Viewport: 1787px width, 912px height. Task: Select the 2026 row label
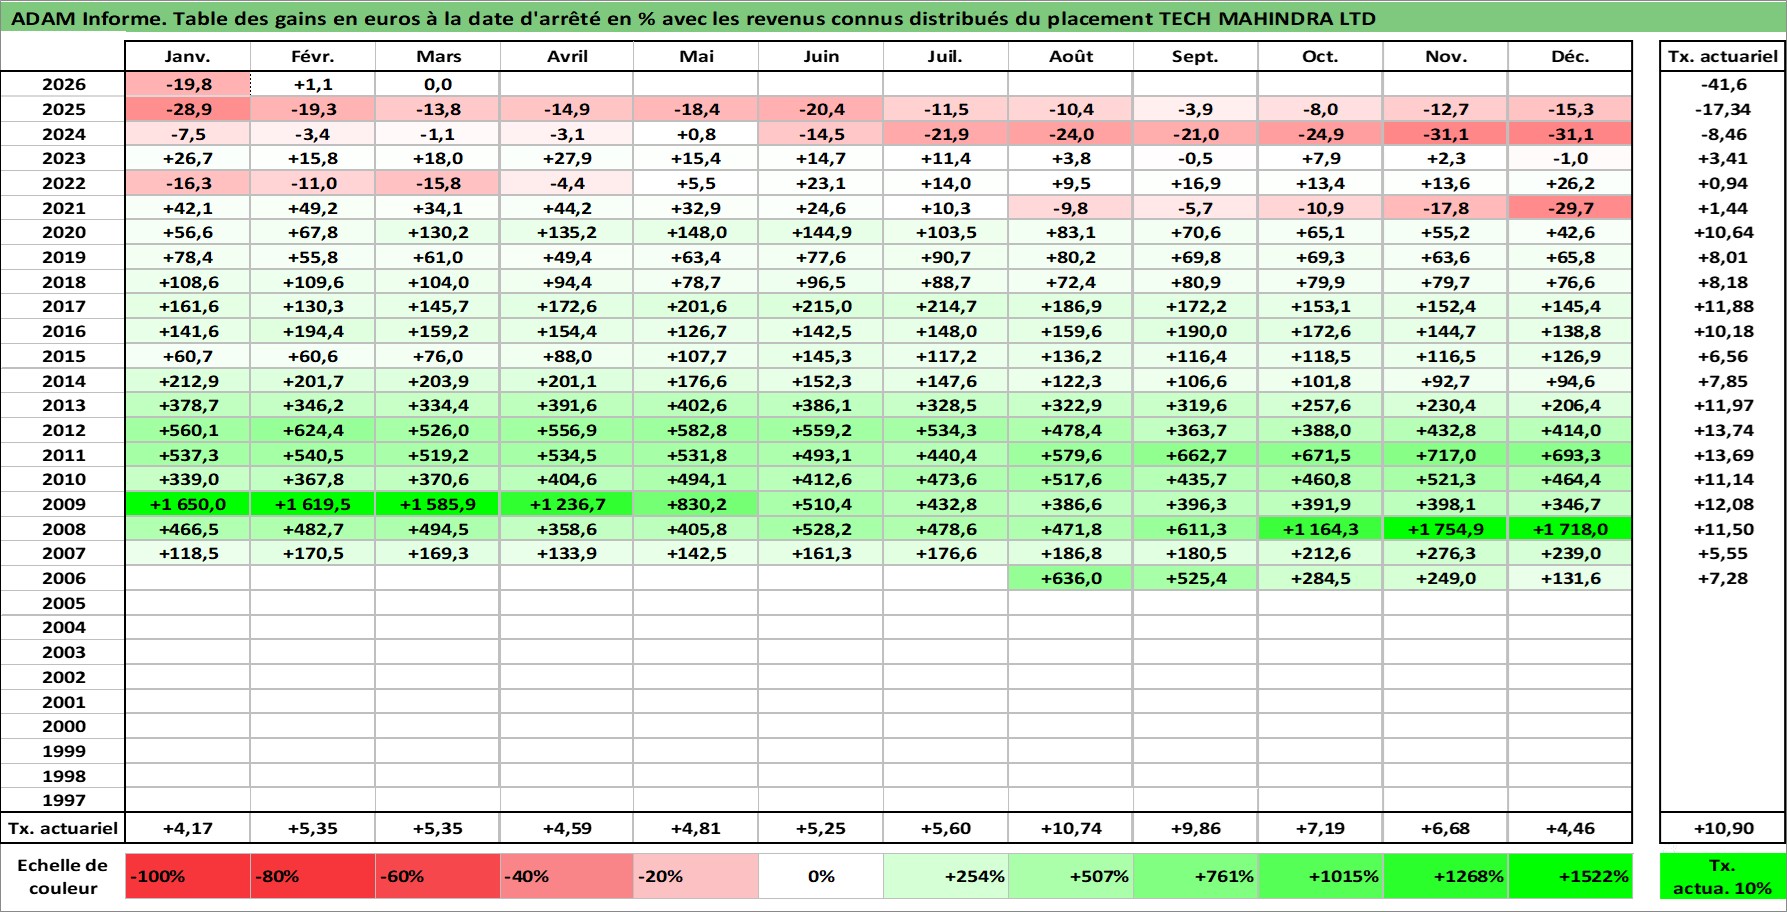[63, 85]
